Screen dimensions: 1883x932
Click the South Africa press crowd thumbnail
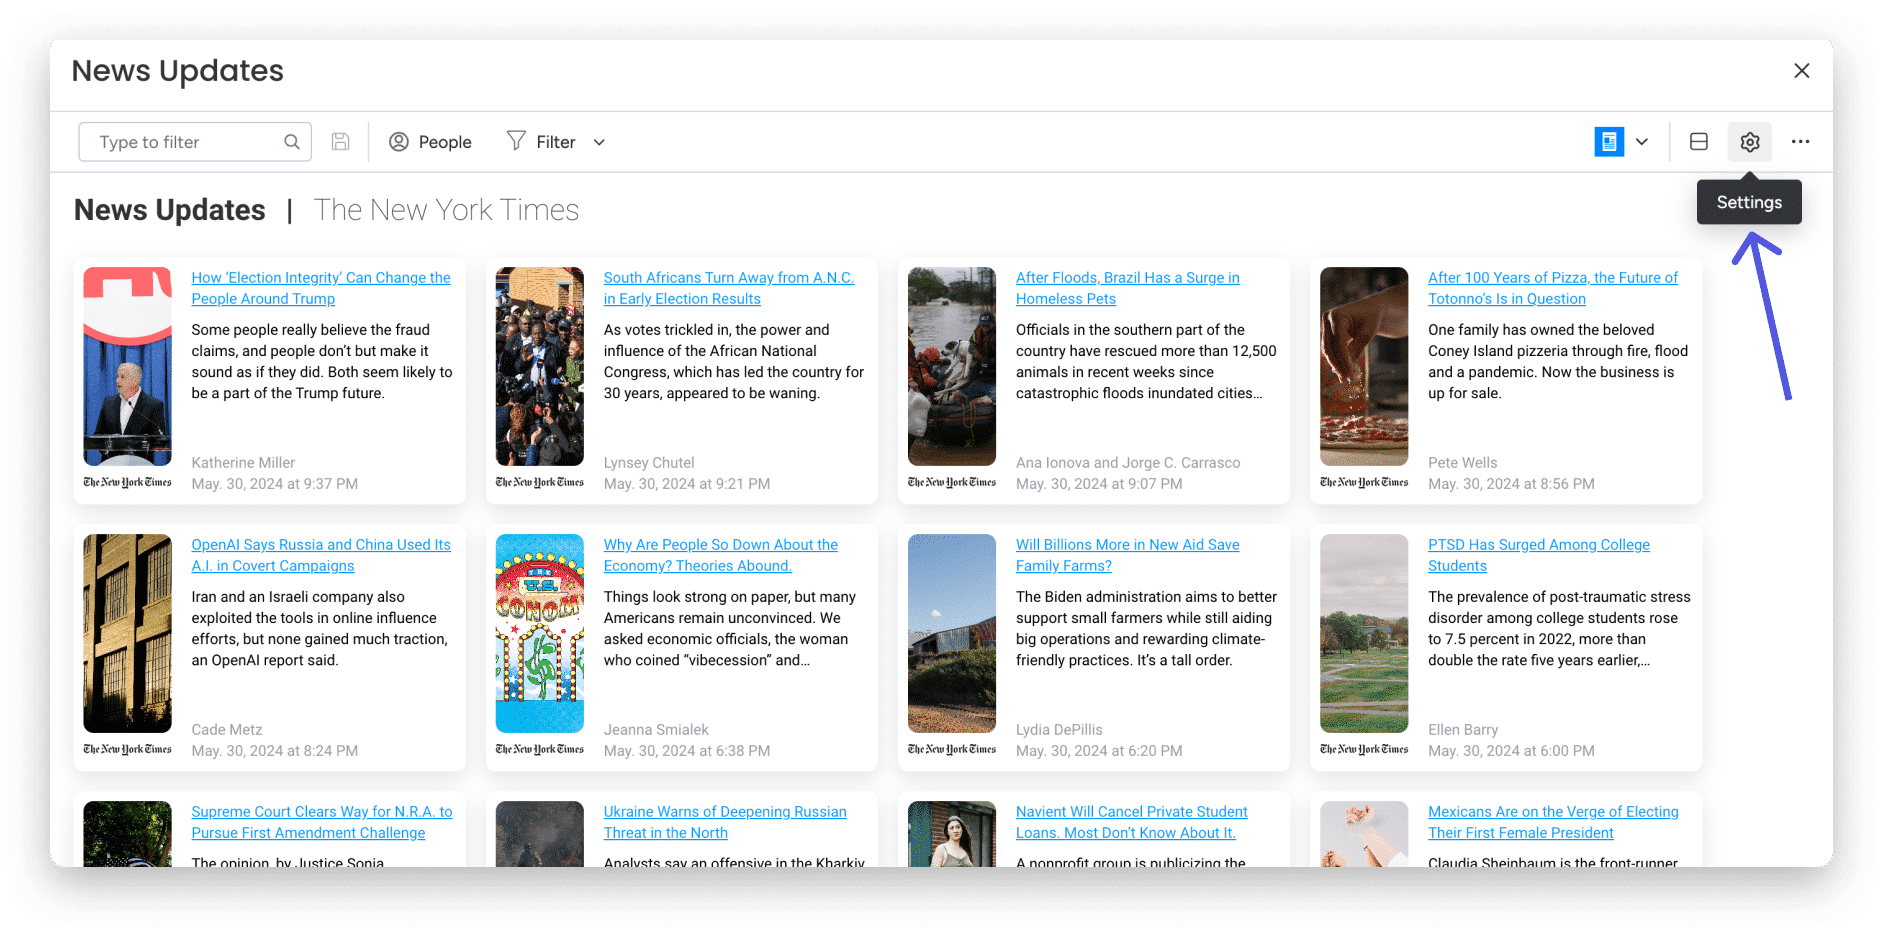point(540,366)
